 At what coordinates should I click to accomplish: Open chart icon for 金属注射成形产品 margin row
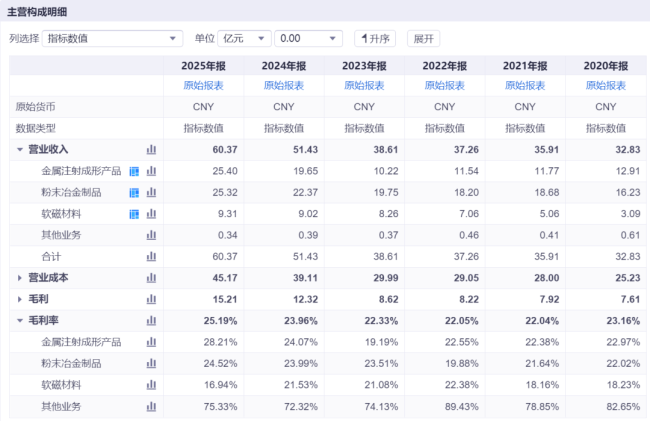151,342
